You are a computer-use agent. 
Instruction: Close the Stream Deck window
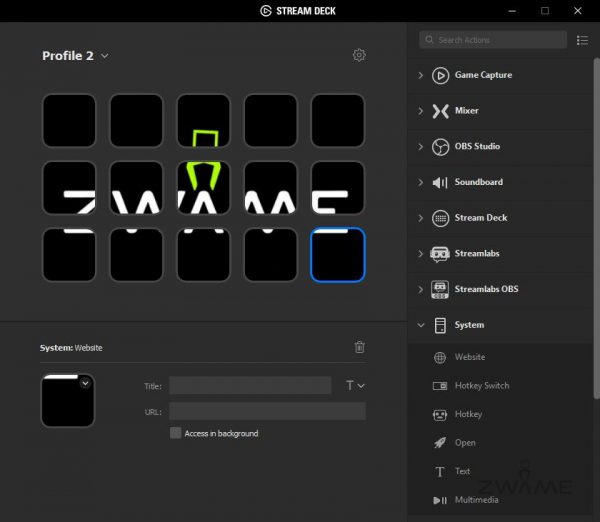(578, 11)
